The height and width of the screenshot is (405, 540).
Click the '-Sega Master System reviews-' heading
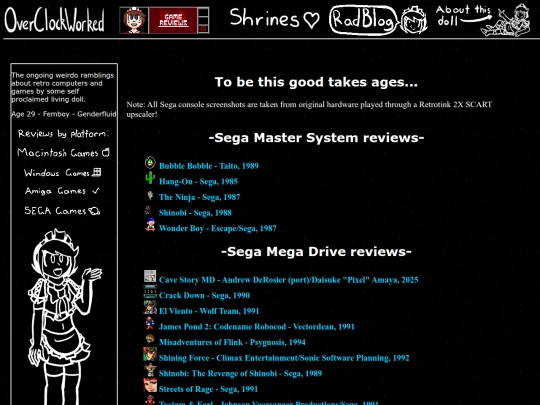tap(316, 138)
